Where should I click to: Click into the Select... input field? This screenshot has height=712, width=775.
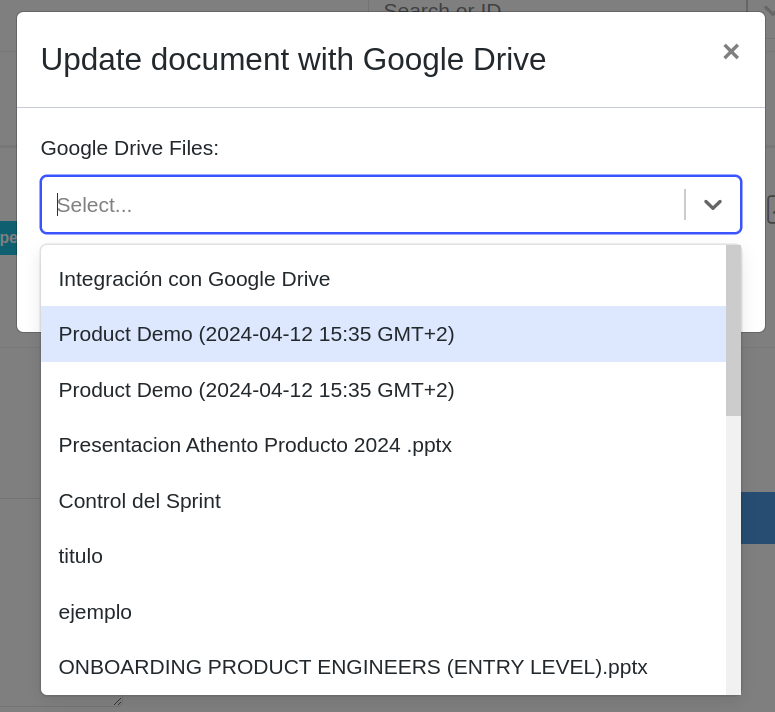point(360,205)
